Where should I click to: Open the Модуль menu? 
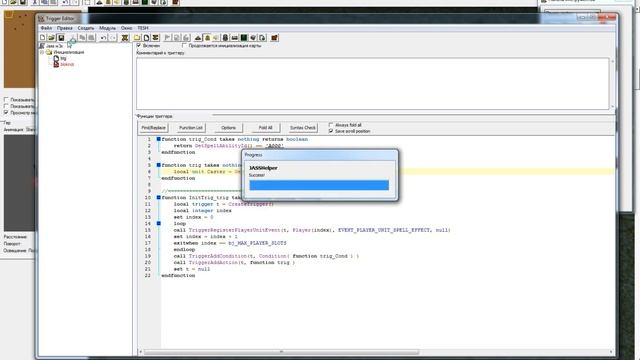tap(107, 28)
